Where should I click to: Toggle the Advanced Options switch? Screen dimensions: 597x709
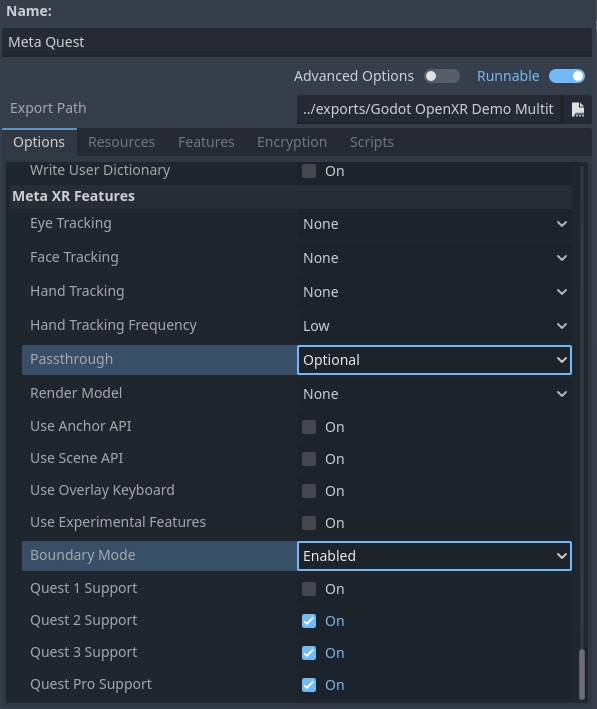coord(442,76)
